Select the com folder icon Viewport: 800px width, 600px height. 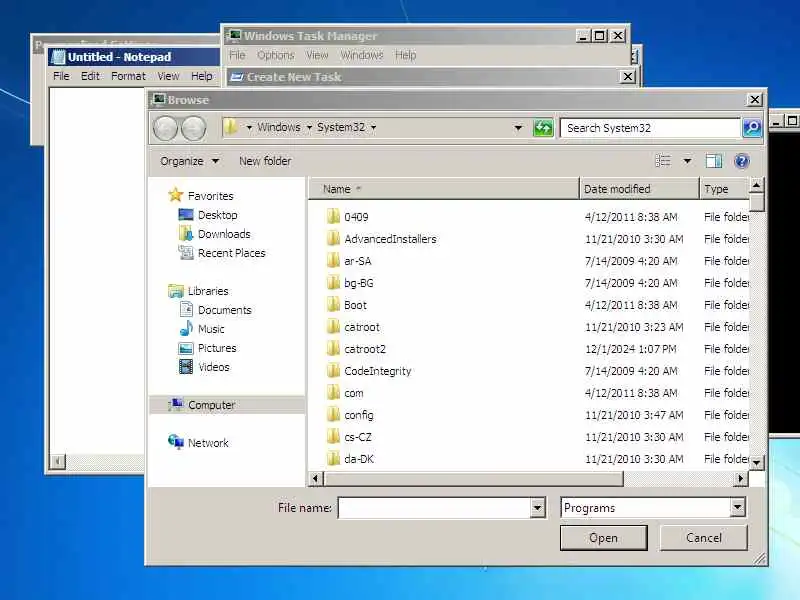[333, 392]
